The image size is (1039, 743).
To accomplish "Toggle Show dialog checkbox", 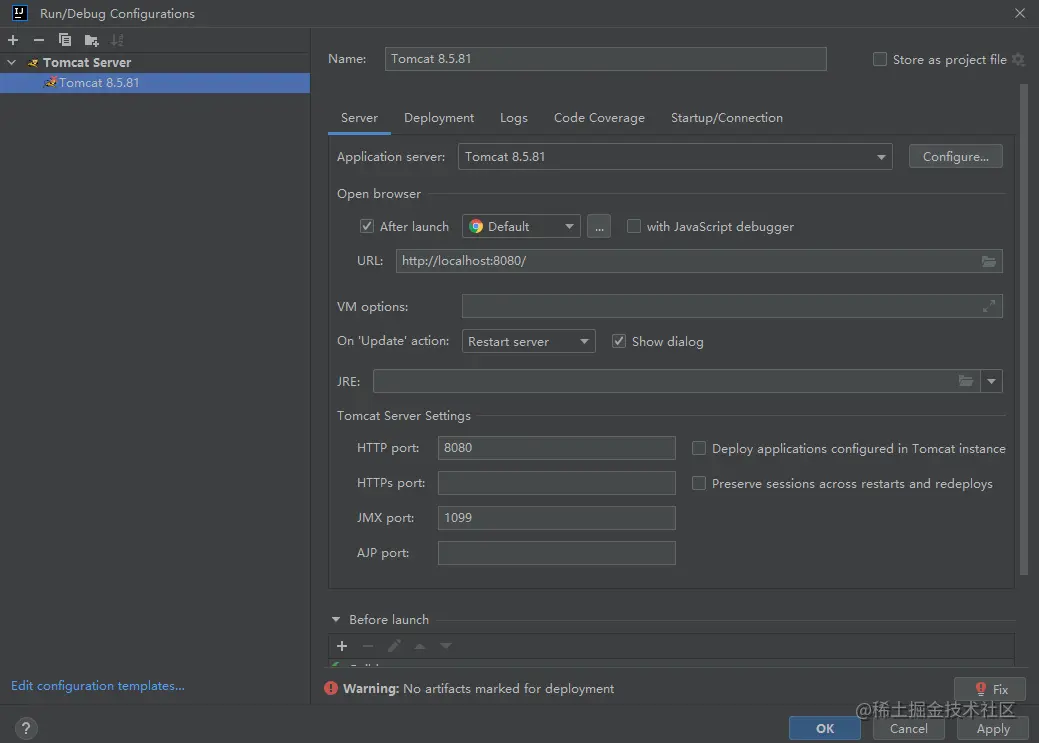I will click(x=619, y=341).
